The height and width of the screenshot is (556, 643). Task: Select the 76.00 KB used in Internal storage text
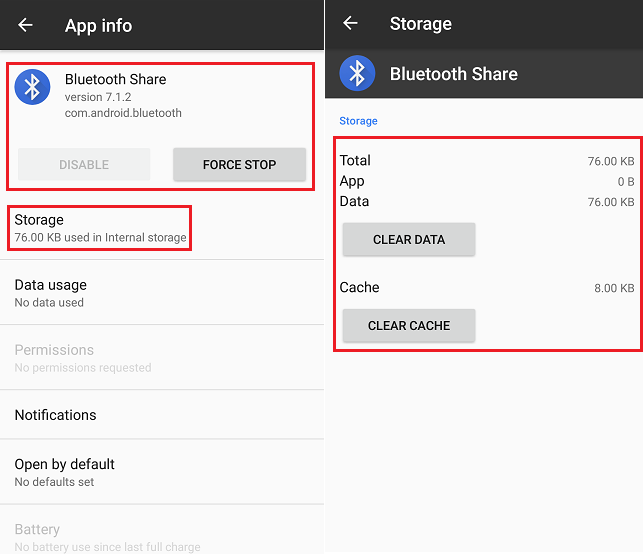[x=100, y=237]
